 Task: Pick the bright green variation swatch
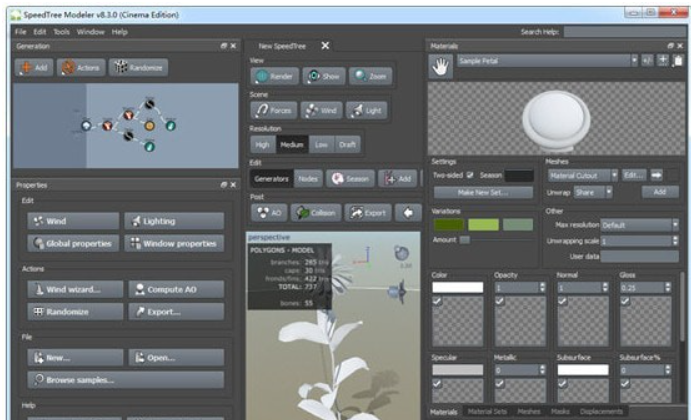pos(483,225)
